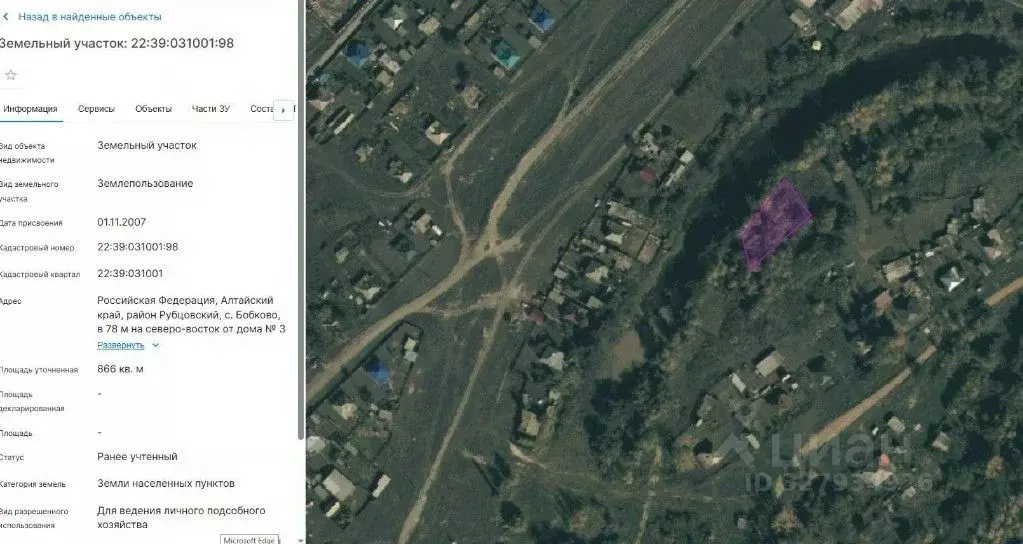This screenshot has width=1023, height=544.
Task: Click the back chevron arrow icon
Action: (6, 17)
